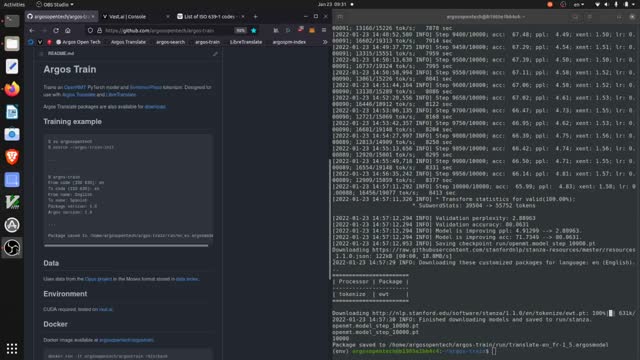View site security lock info

(99, 30)
